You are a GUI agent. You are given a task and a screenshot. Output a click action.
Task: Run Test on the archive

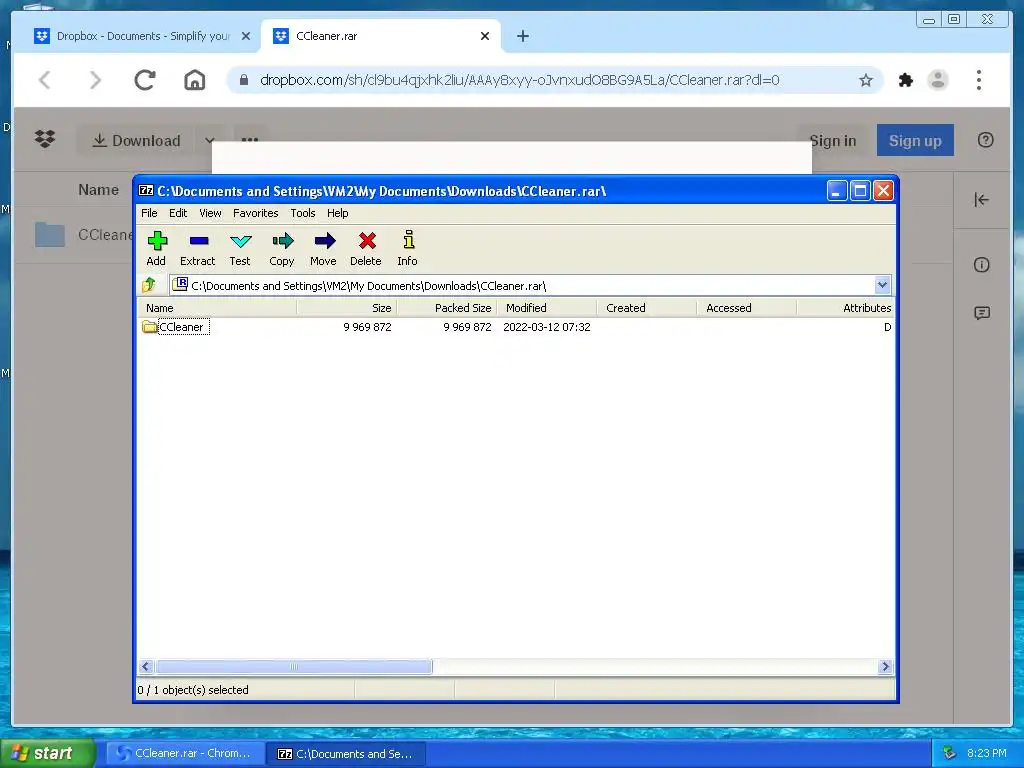click(x=240, y=248)
